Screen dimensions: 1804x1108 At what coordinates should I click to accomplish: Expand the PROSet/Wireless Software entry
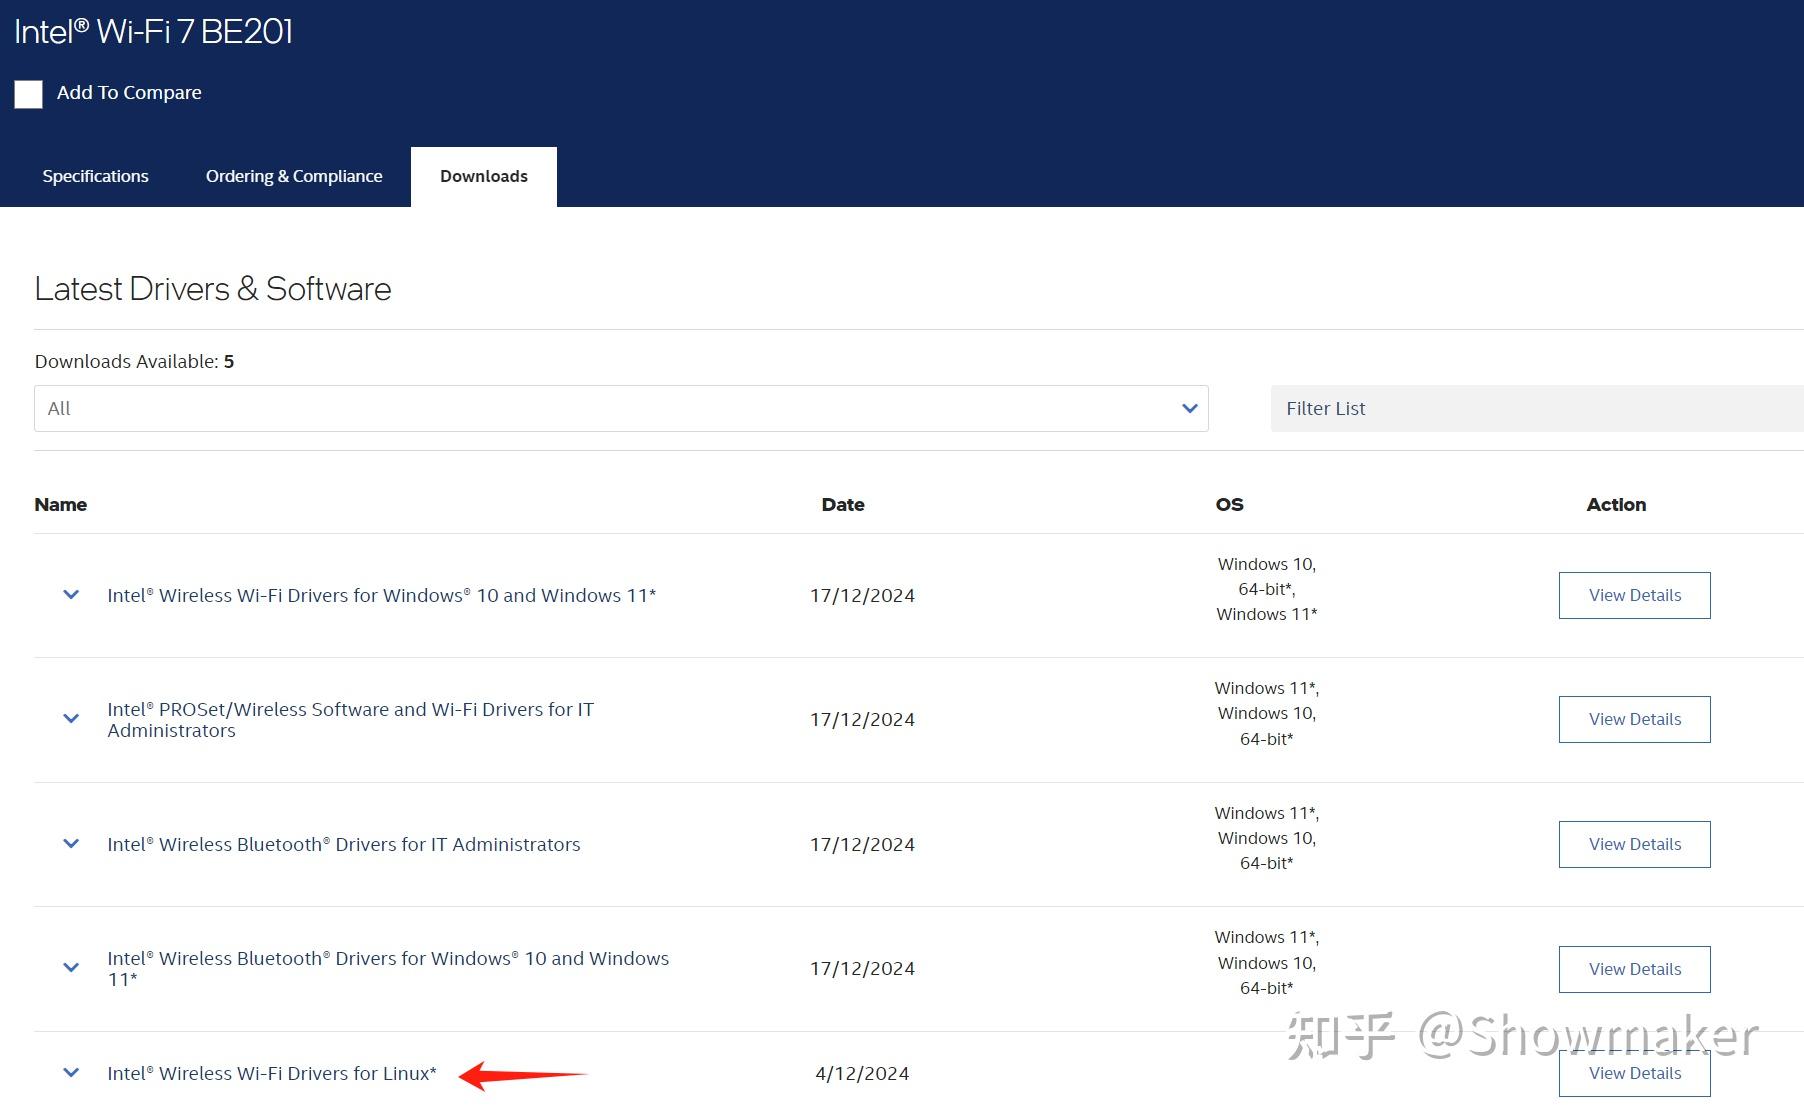point(70,718)
